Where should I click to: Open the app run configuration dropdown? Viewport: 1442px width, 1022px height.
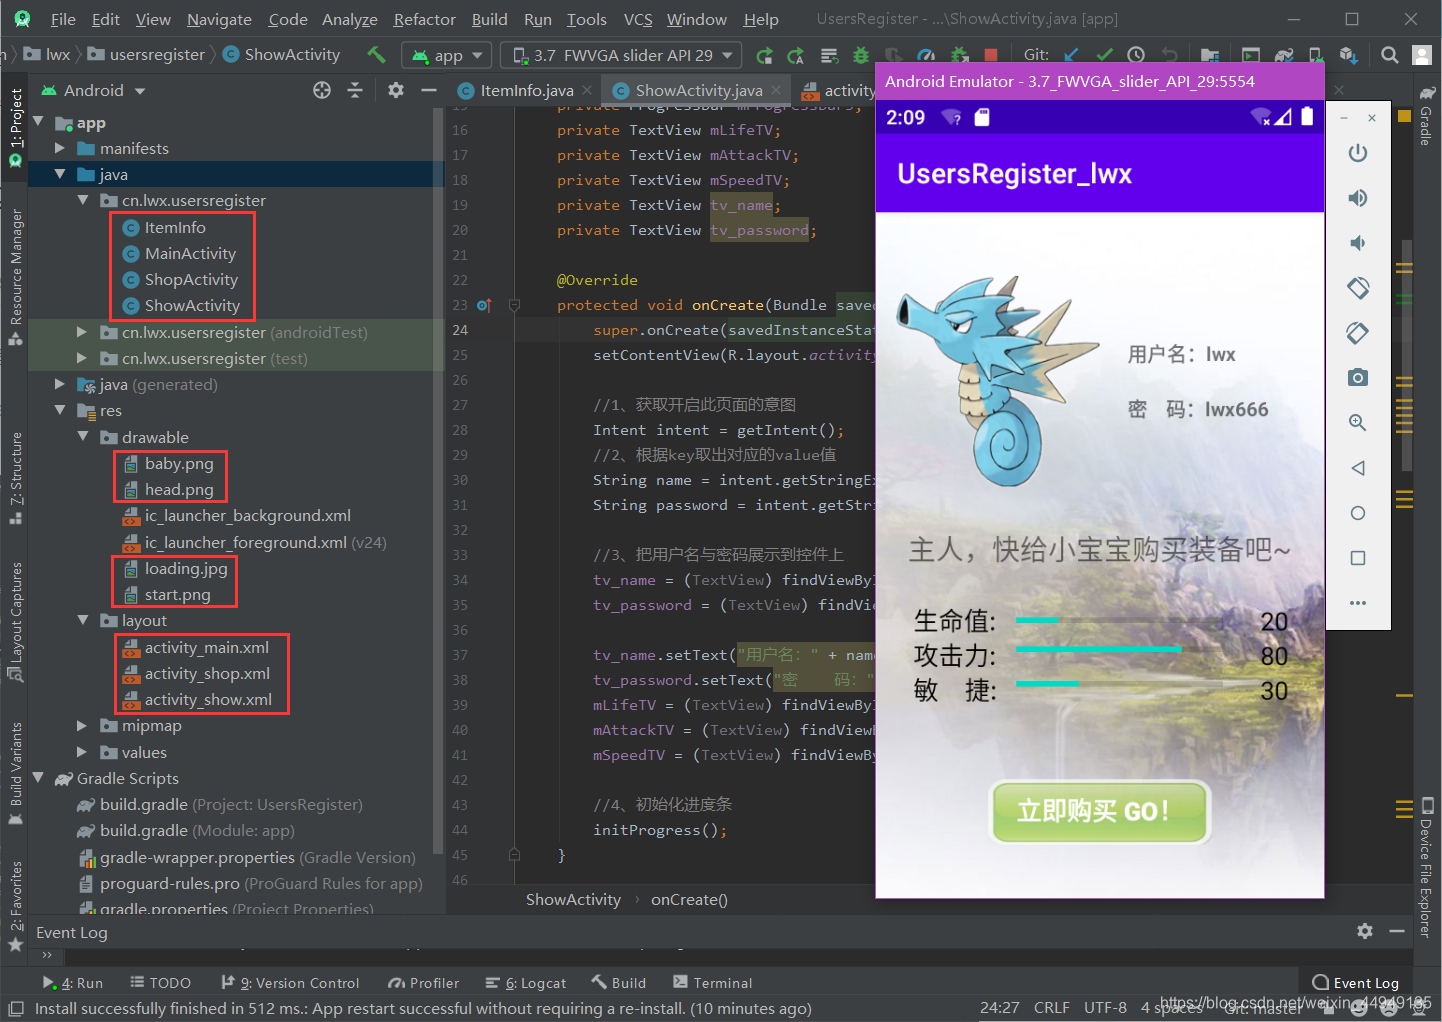tap(447, 56)
